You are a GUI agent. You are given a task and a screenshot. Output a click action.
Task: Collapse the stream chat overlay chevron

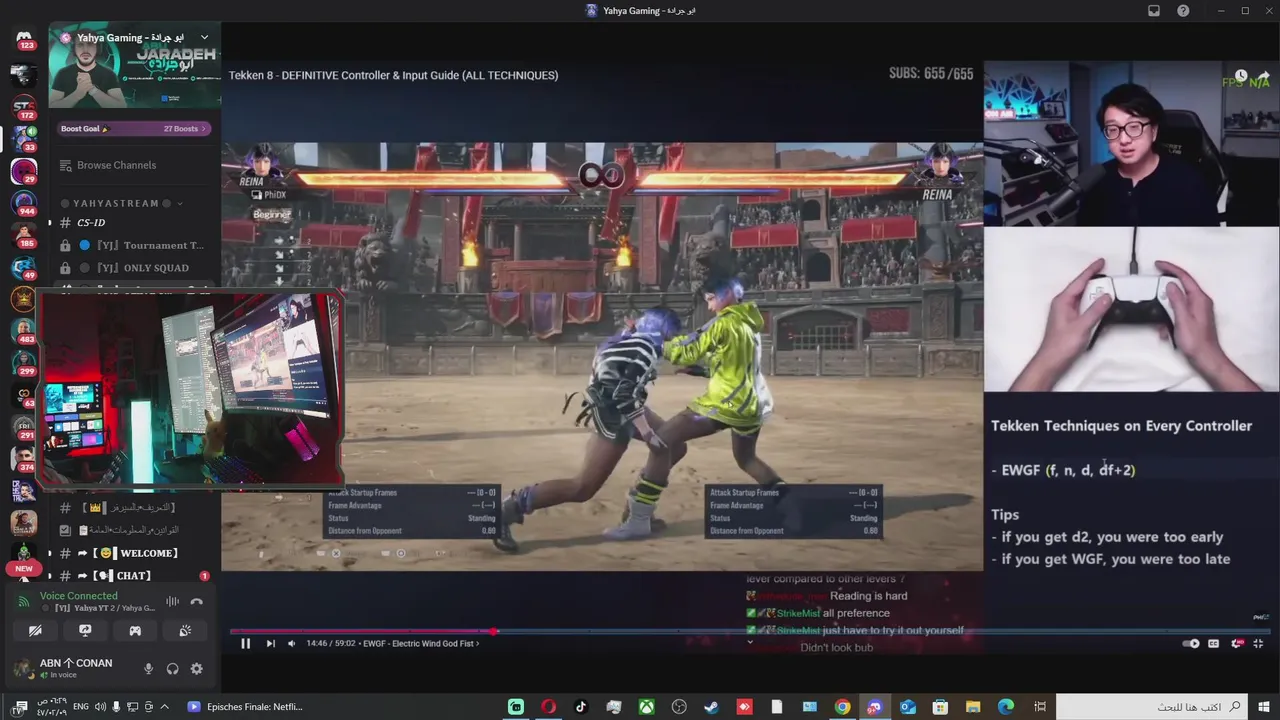[750, 643]
